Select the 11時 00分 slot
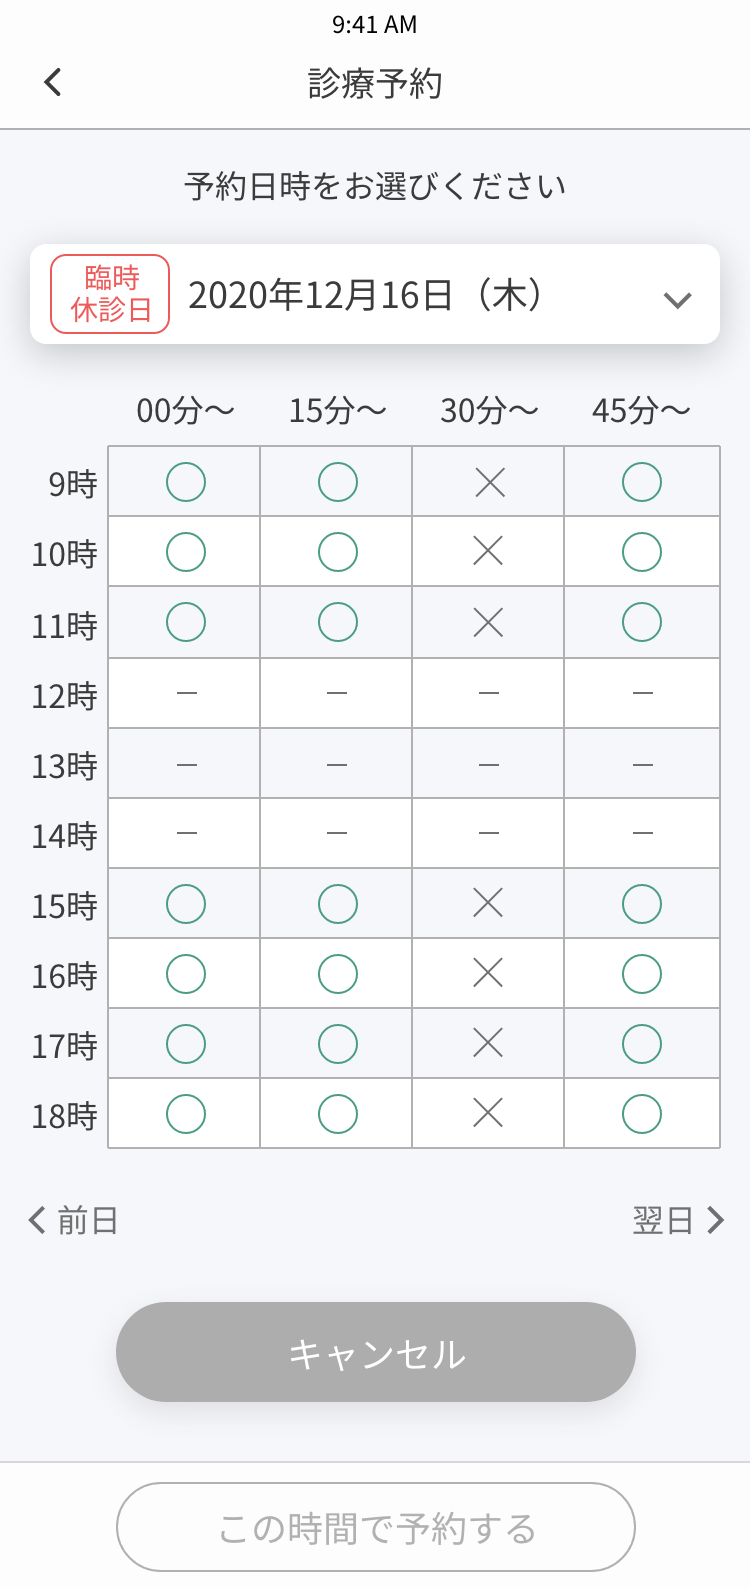Screen dimensions: 750x1588 (x=186, y=622)
